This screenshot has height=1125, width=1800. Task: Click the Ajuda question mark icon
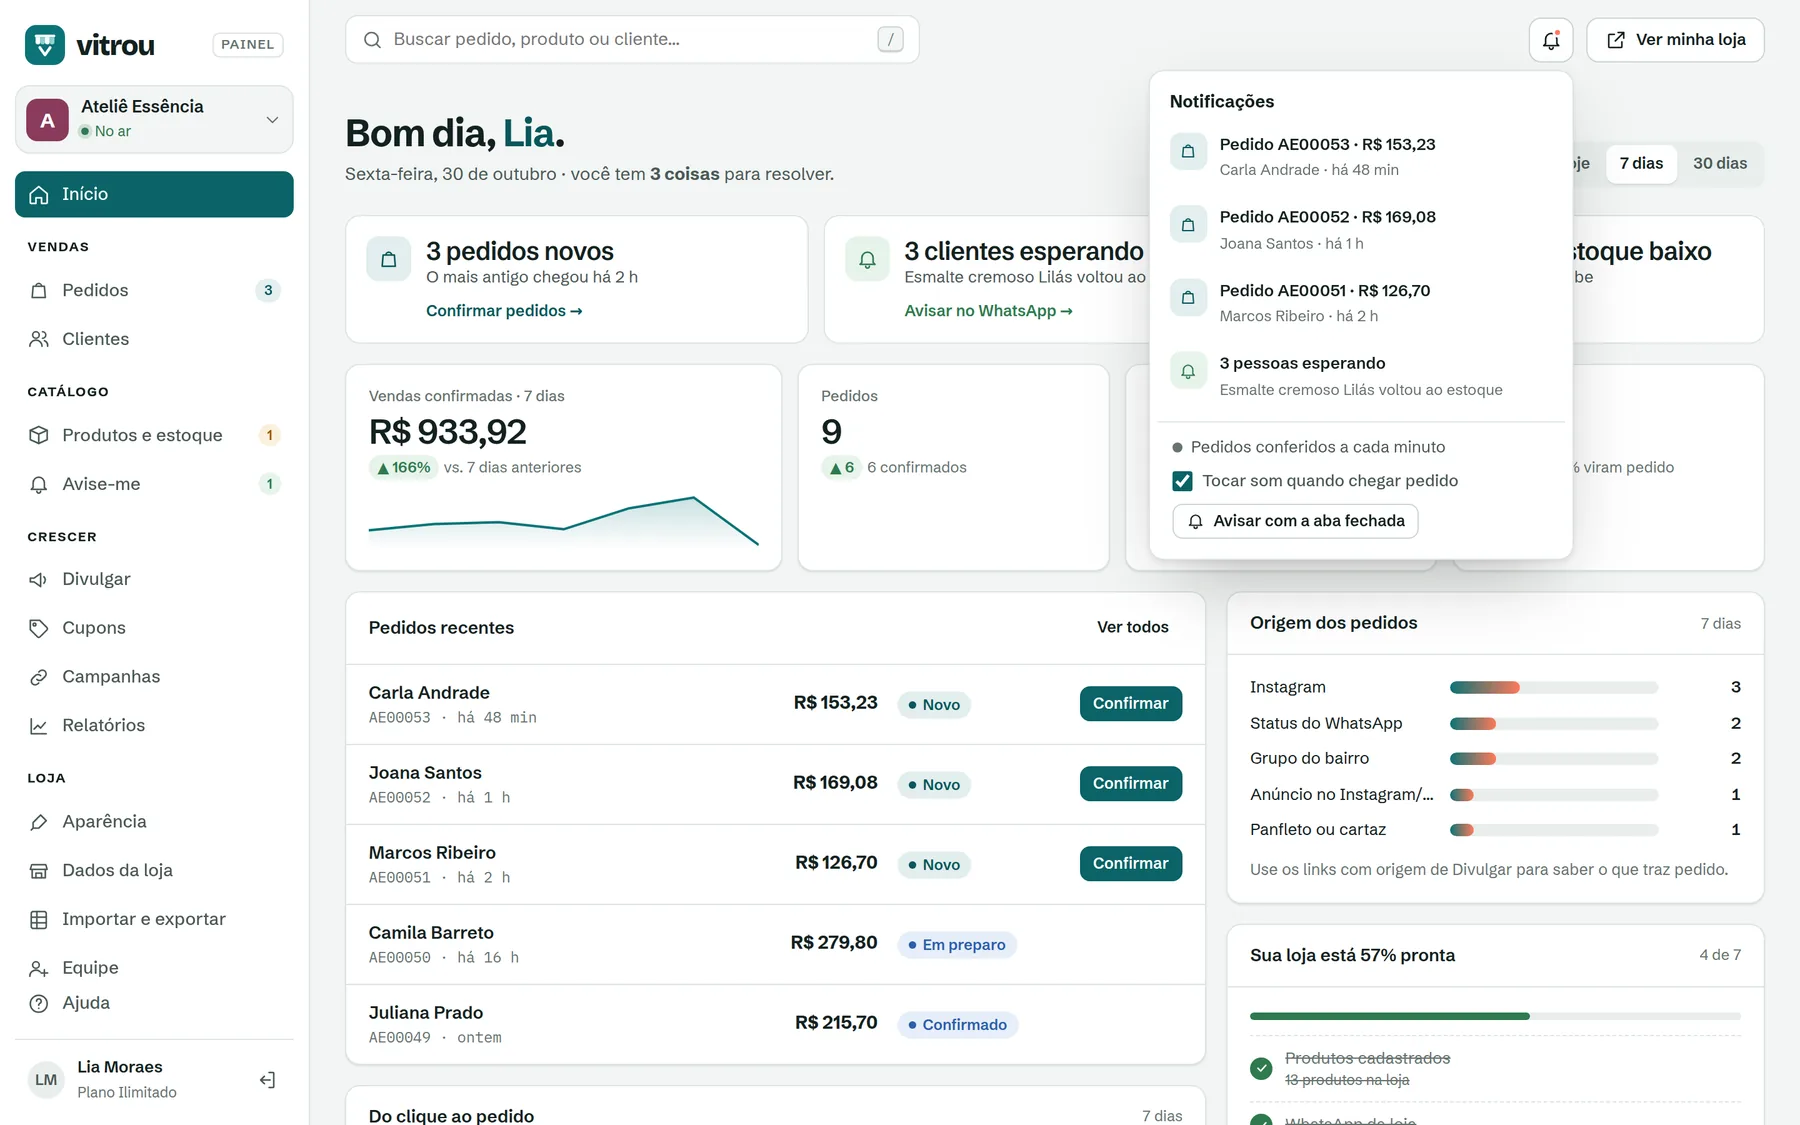(x=39, y=1003)
